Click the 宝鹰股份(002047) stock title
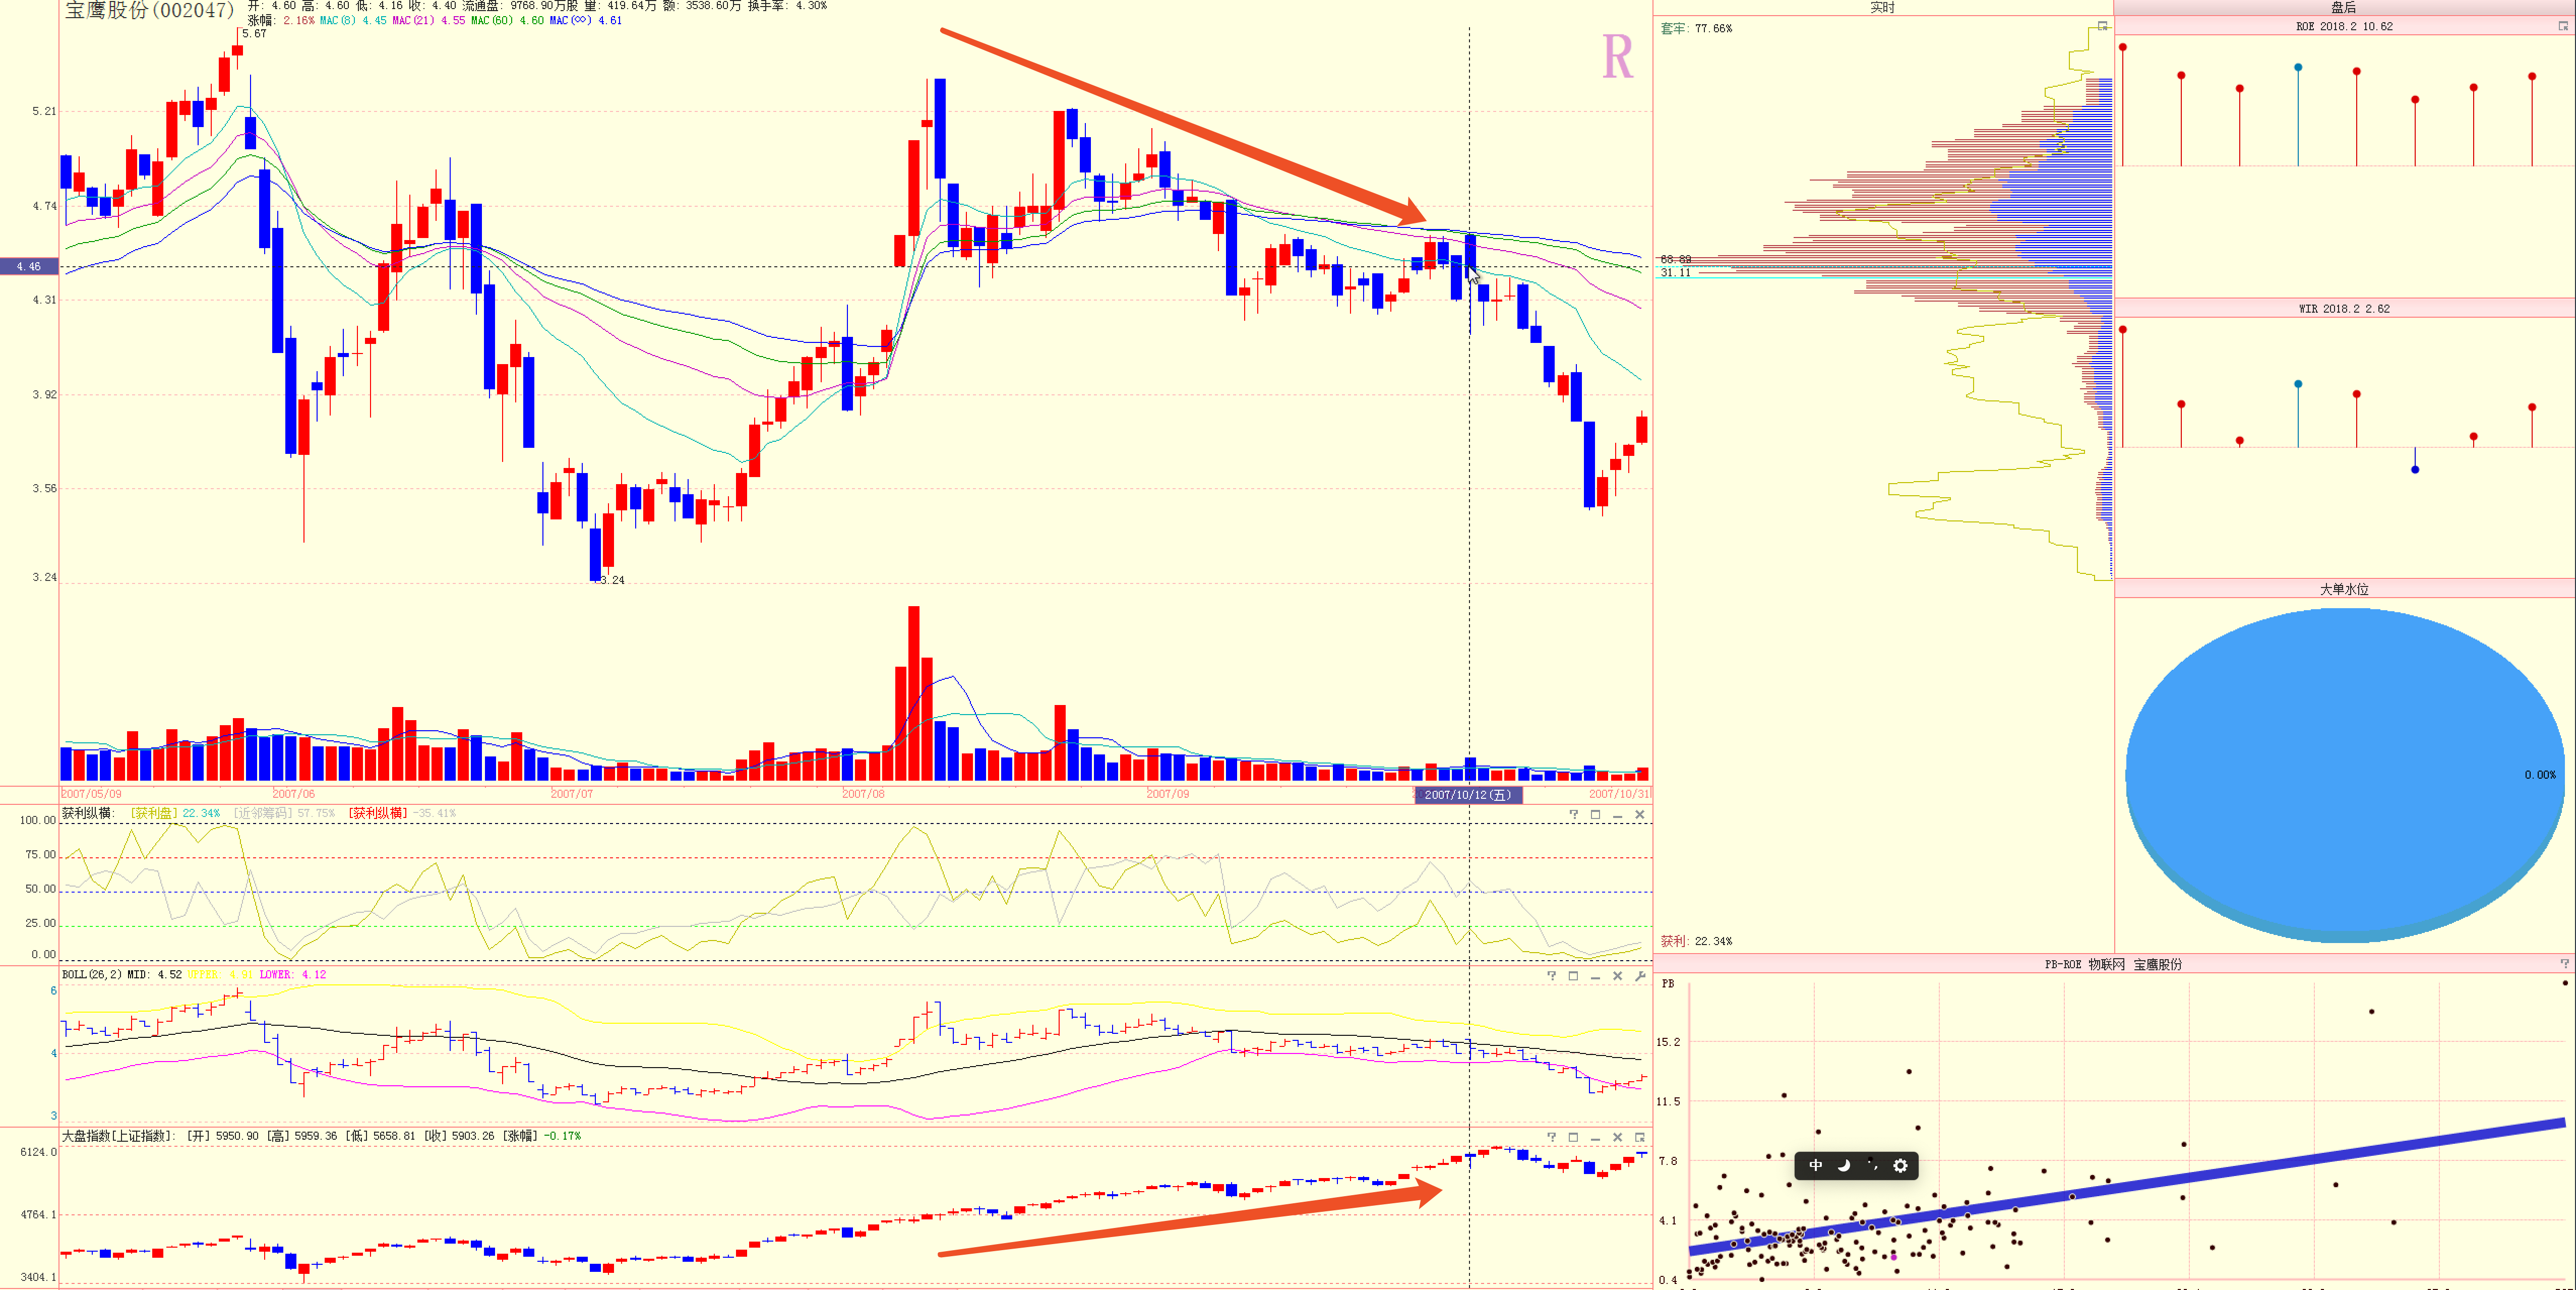 tap(150, 10)
